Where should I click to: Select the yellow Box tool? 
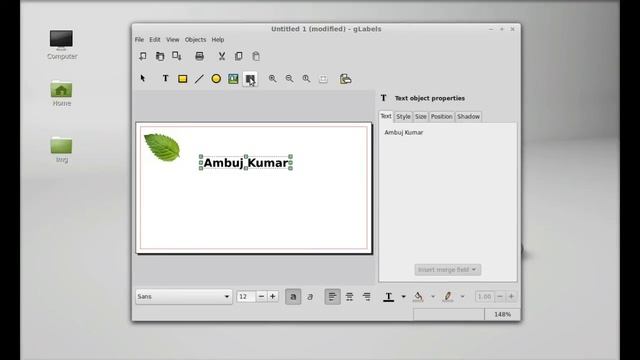click(182, 79)
